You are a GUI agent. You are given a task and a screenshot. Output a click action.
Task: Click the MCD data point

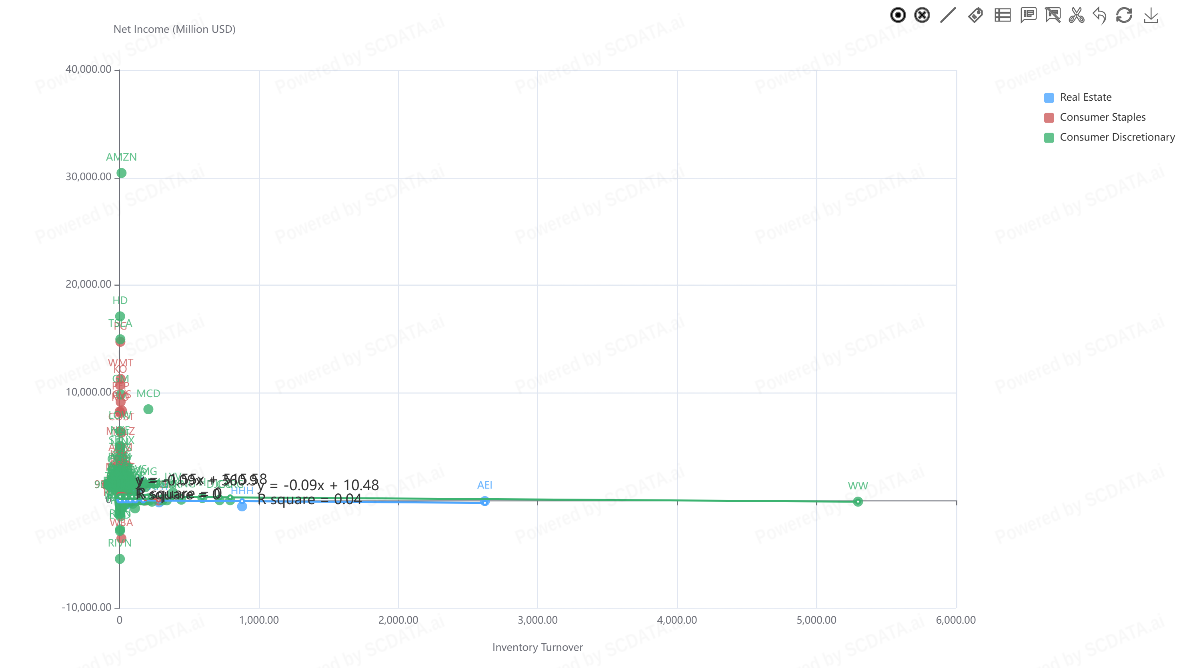(x=148, y=409)
